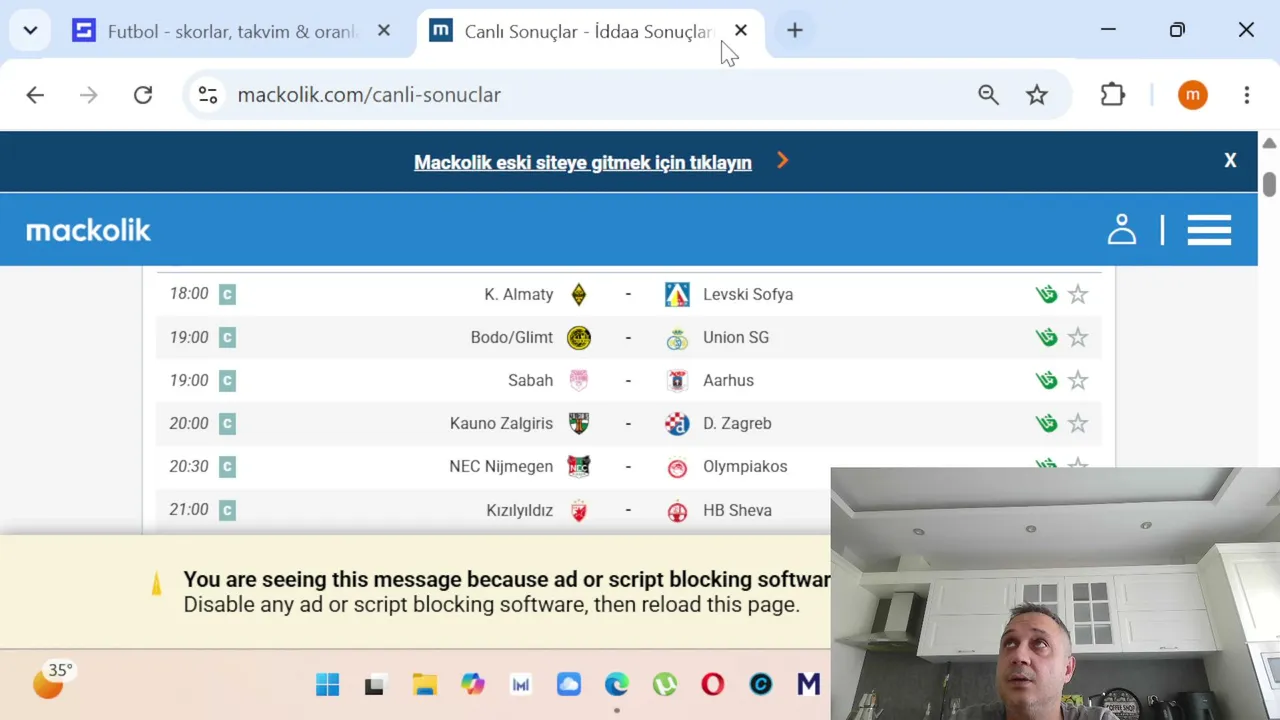Click the C badge on the 21:00 match
The image size is (1280, 720).
click(227, 509)
